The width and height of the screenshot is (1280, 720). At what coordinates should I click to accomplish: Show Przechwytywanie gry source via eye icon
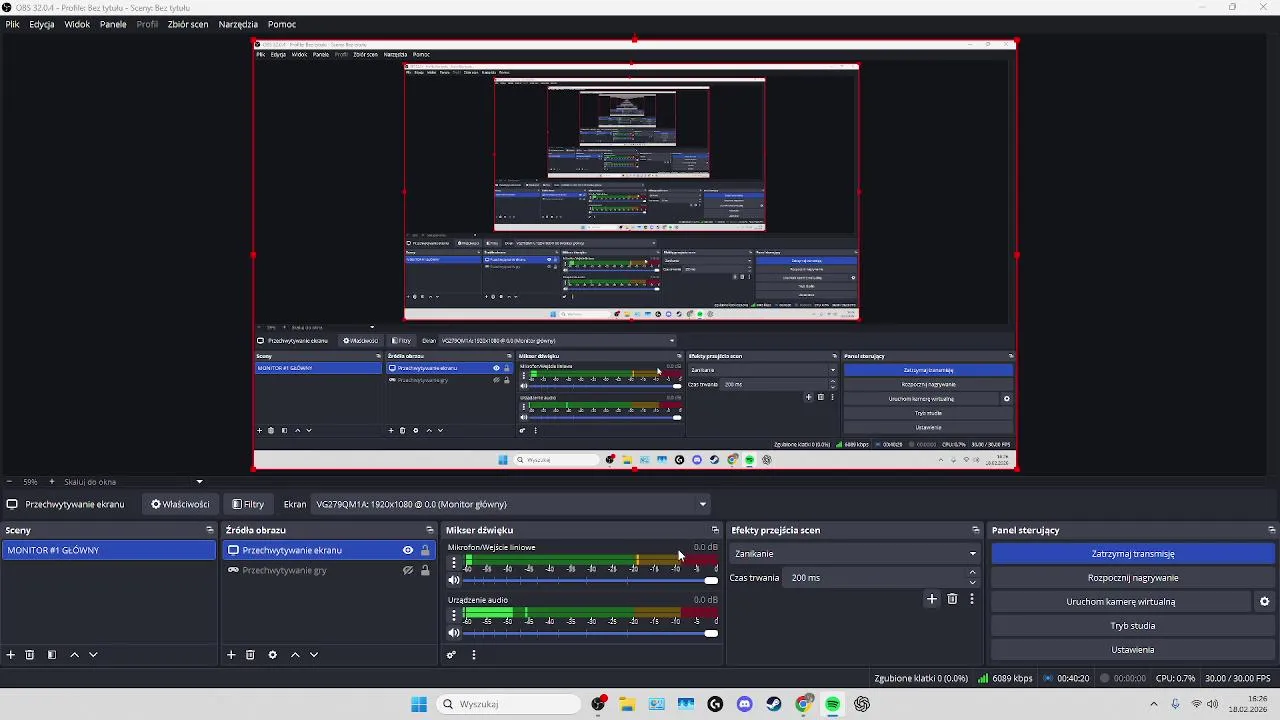pyautogui.click(x=408, y=570)
